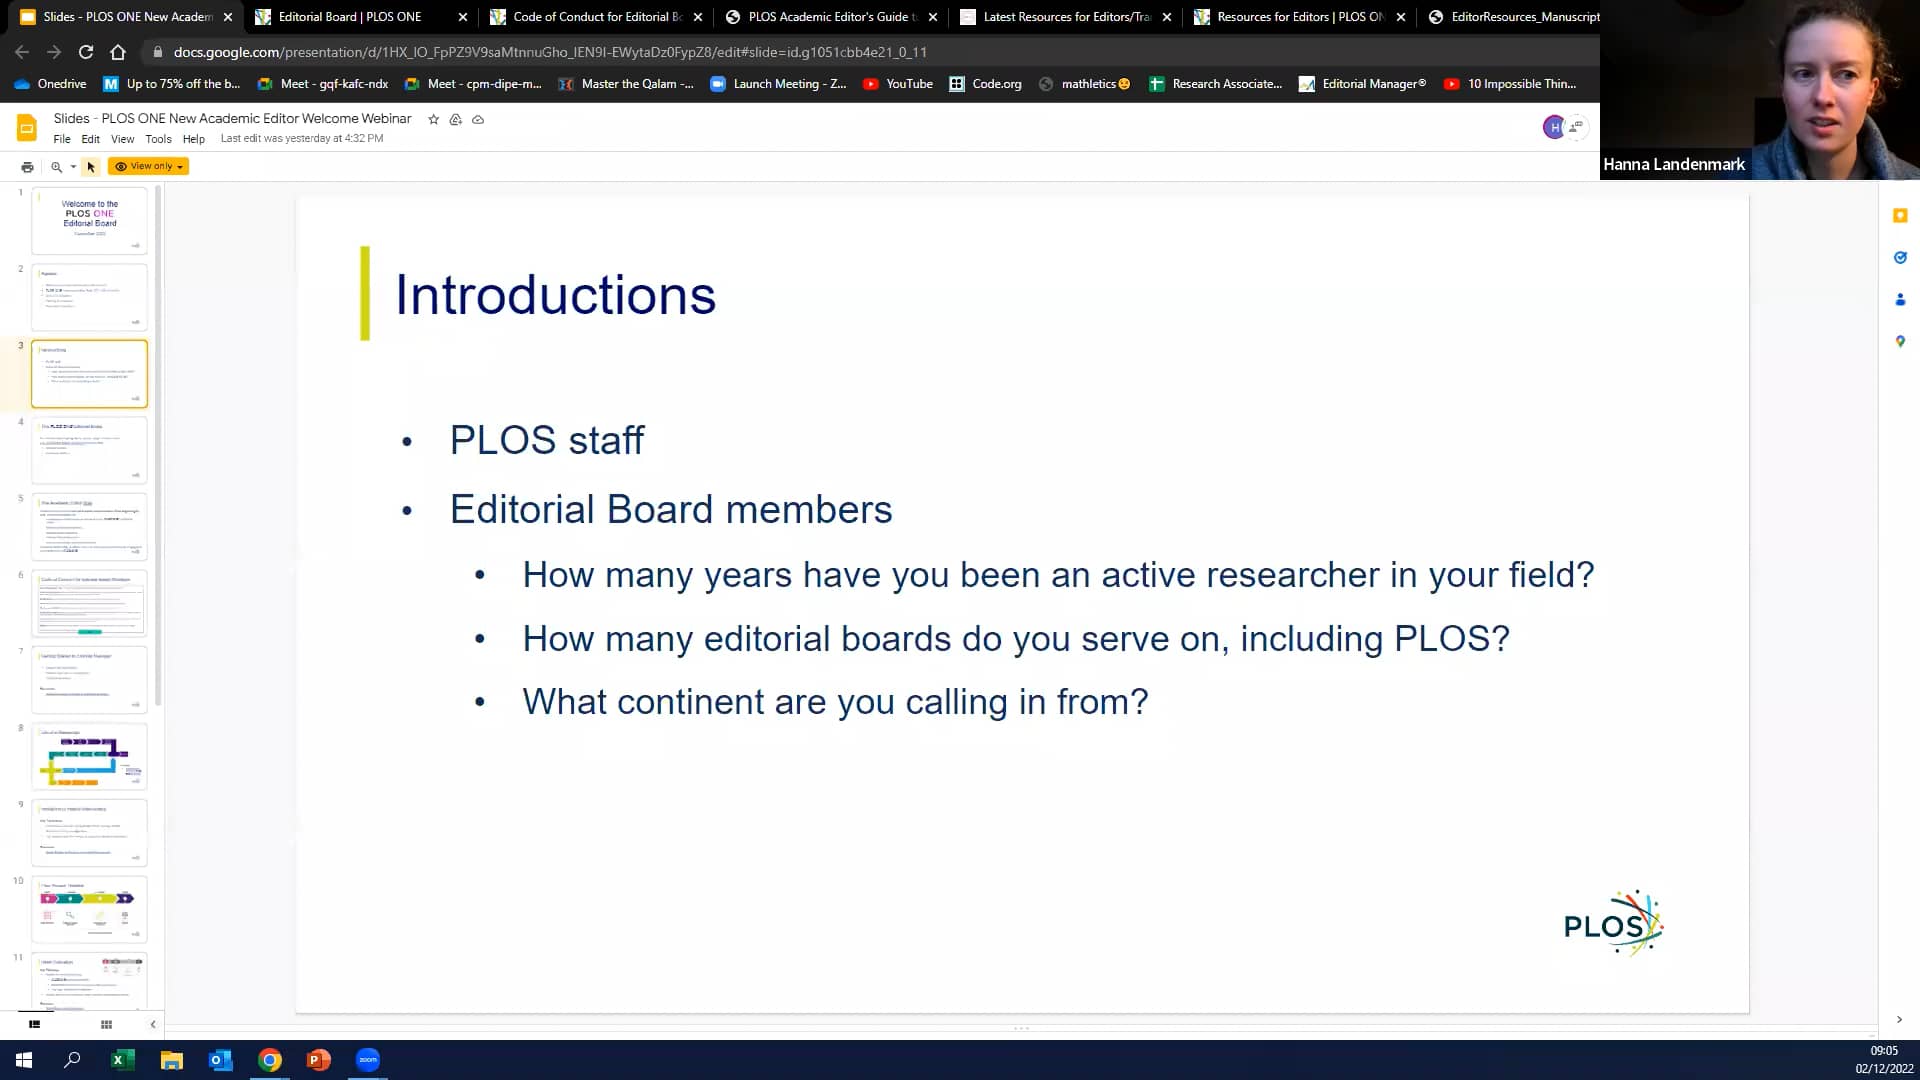Toggle grid view of slides

click(106, 1024)
